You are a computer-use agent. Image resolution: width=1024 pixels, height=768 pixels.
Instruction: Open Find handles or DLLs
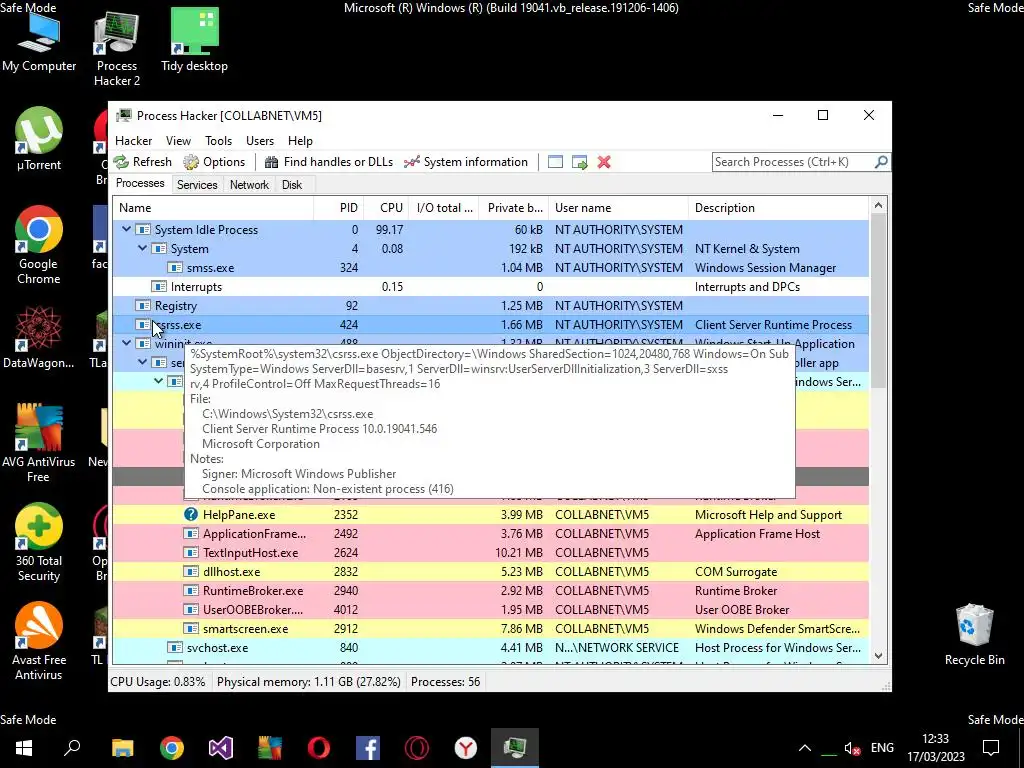(328, 162)
